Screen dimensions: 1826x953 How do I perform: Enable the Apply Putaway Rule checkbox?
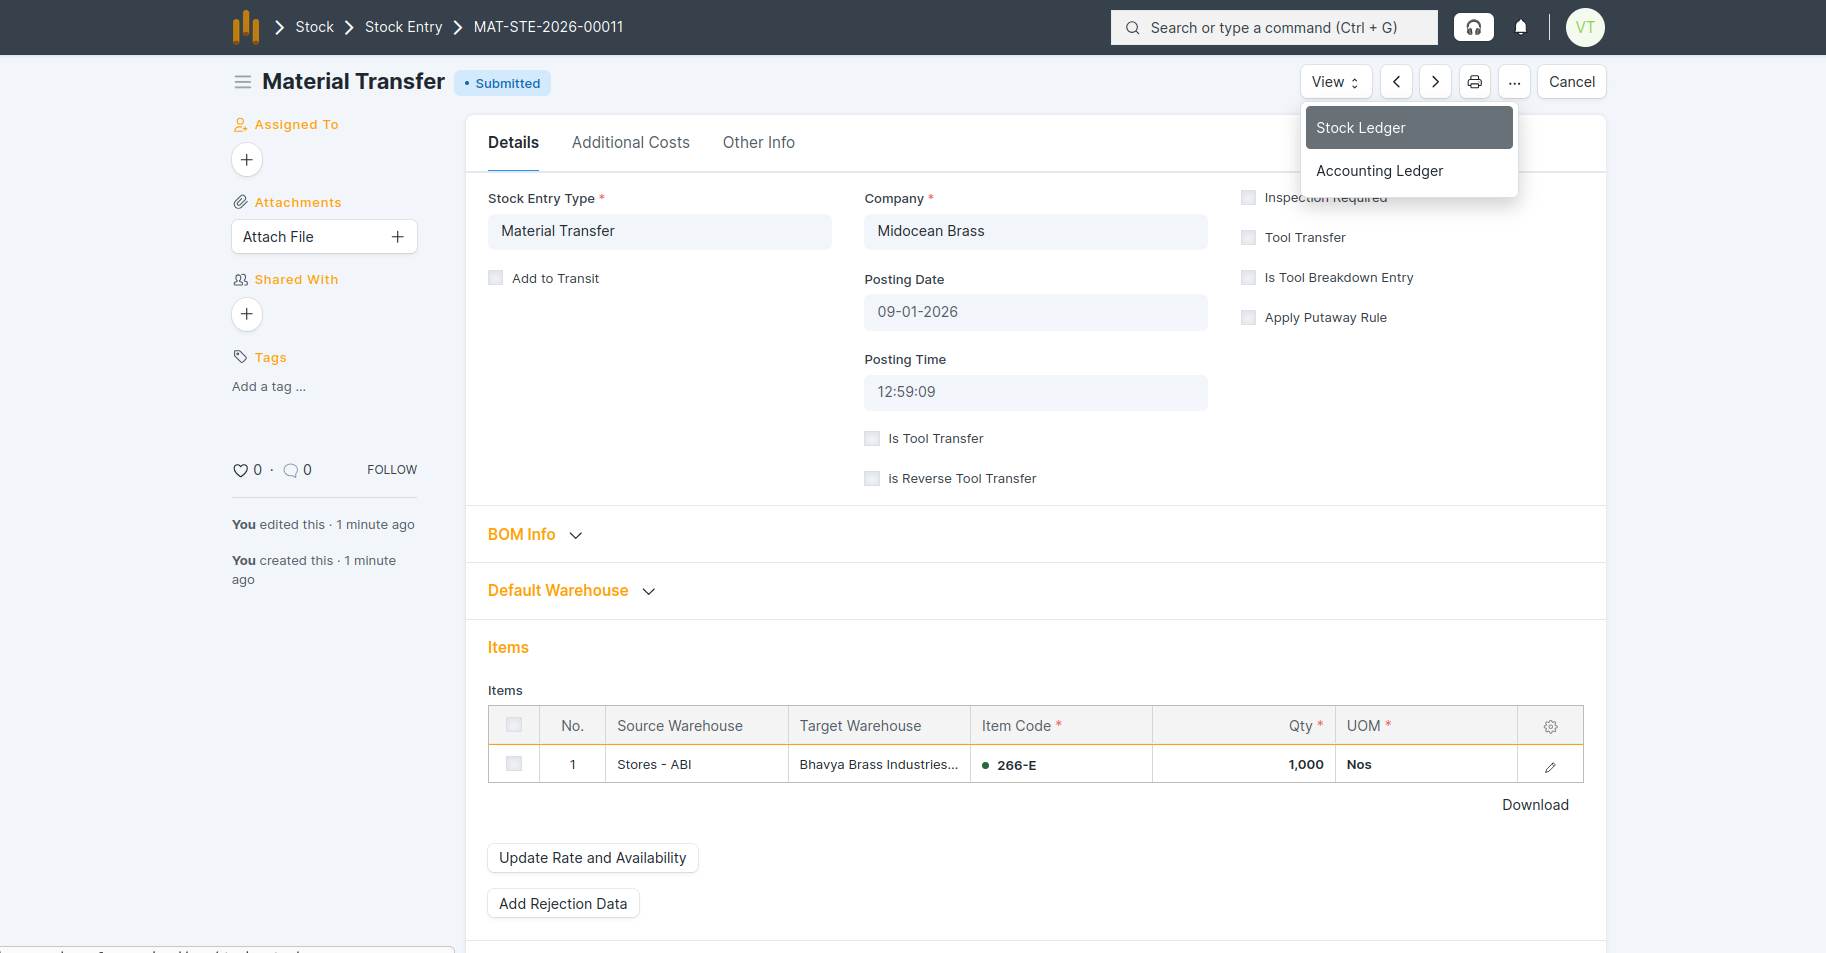[1248, 318]
